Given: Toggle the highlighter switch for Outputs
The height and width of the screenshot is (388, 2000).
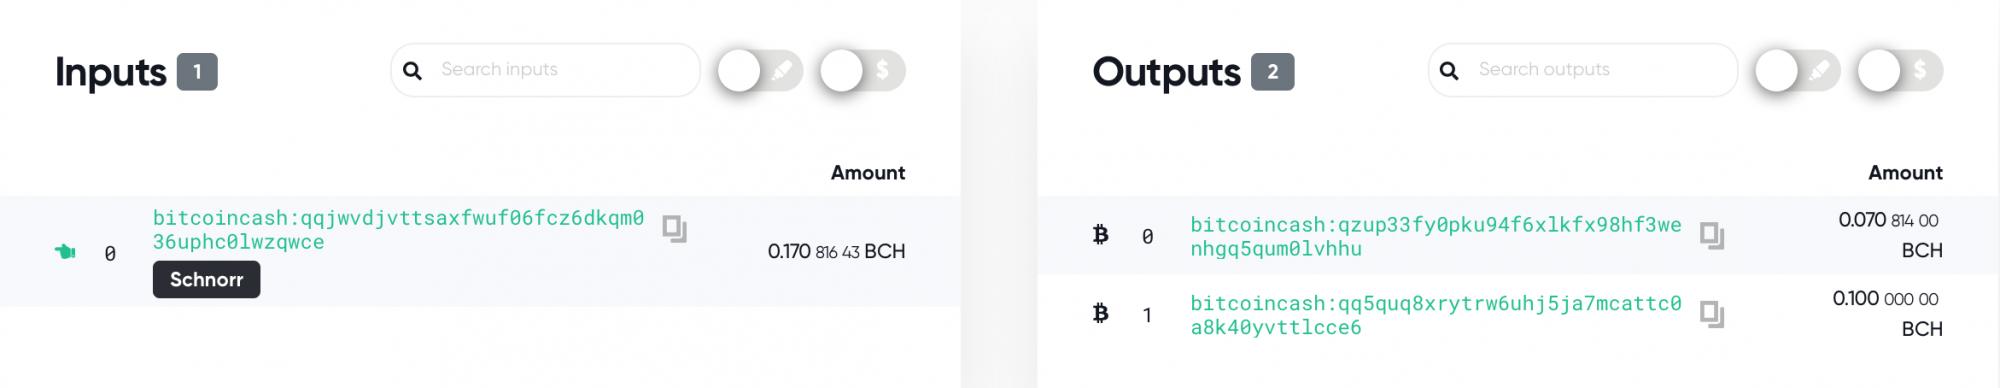Looking at the screenshot, I should coord(1798,70).
